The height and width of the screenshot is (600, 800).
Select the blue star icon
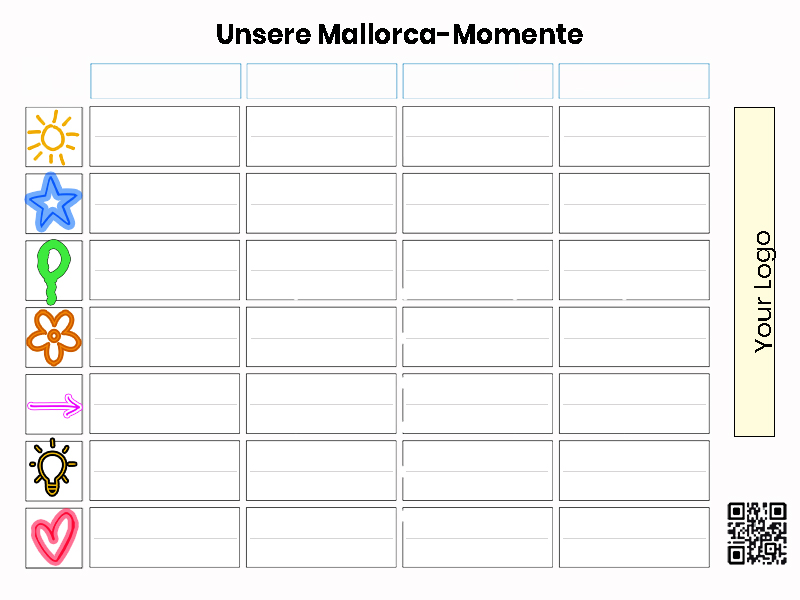(54, 203)
